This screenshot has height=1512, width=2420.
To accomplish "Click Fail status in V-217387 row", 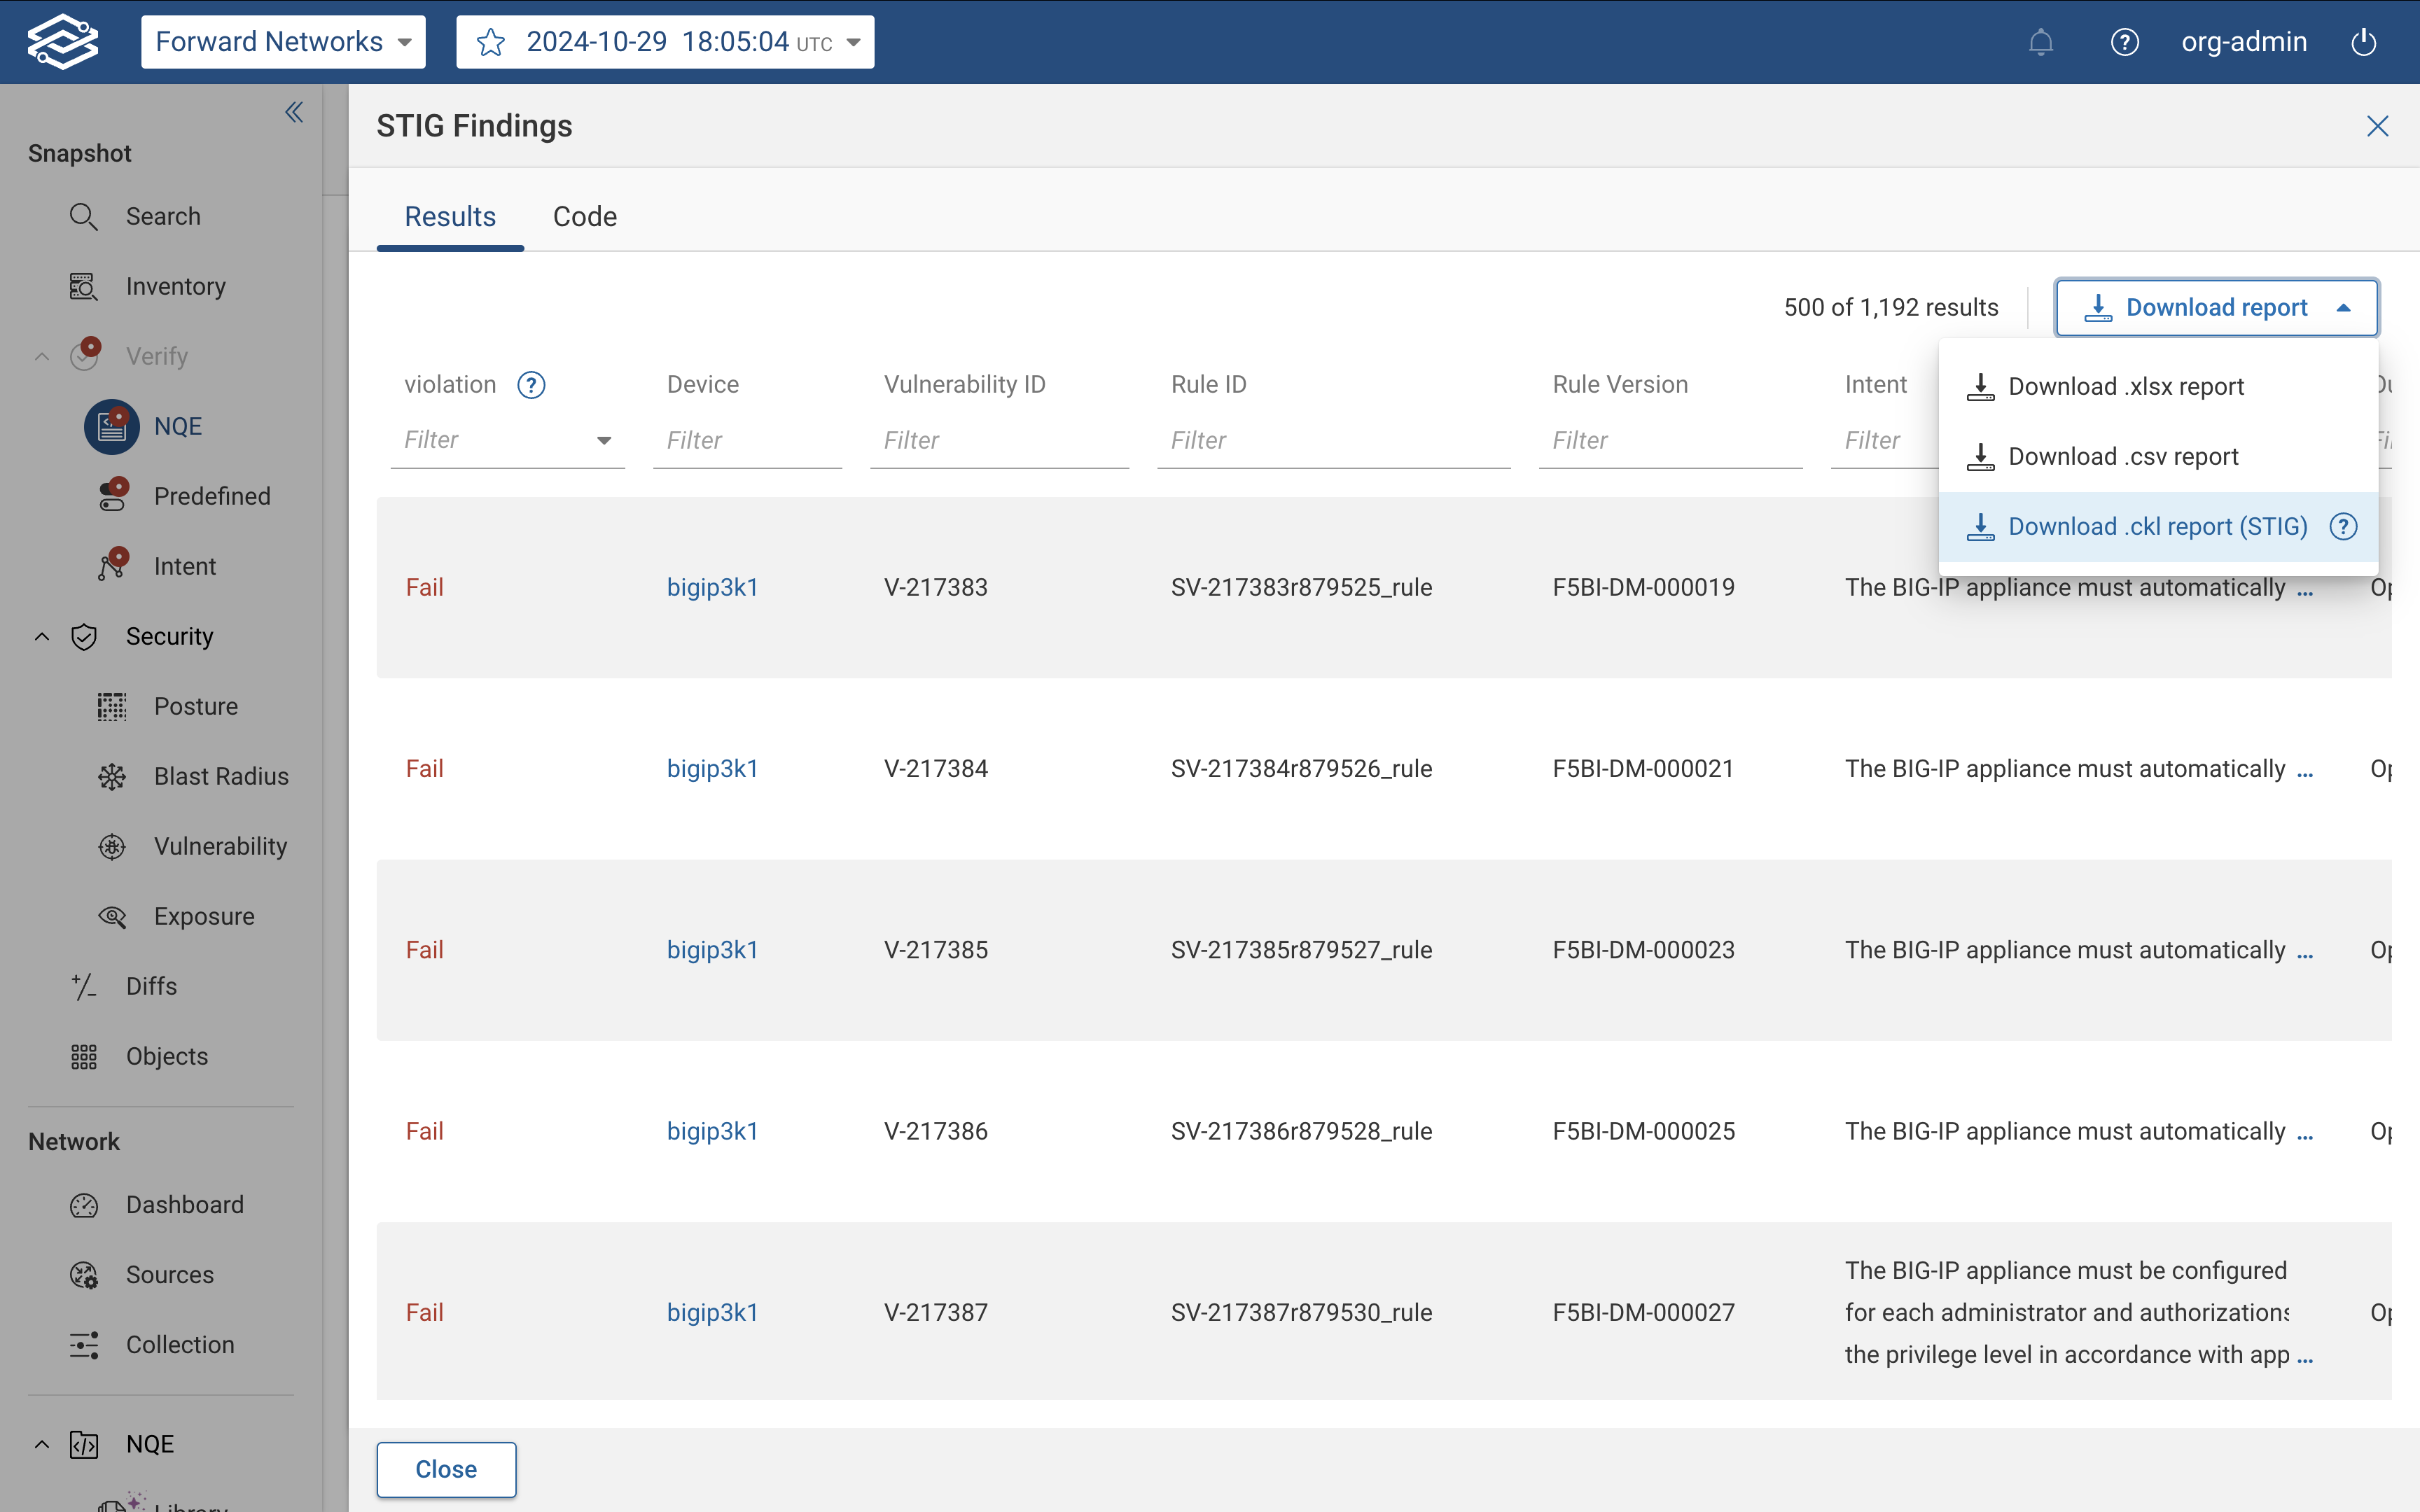I will pyautogui.click(x=424, y=1312).
